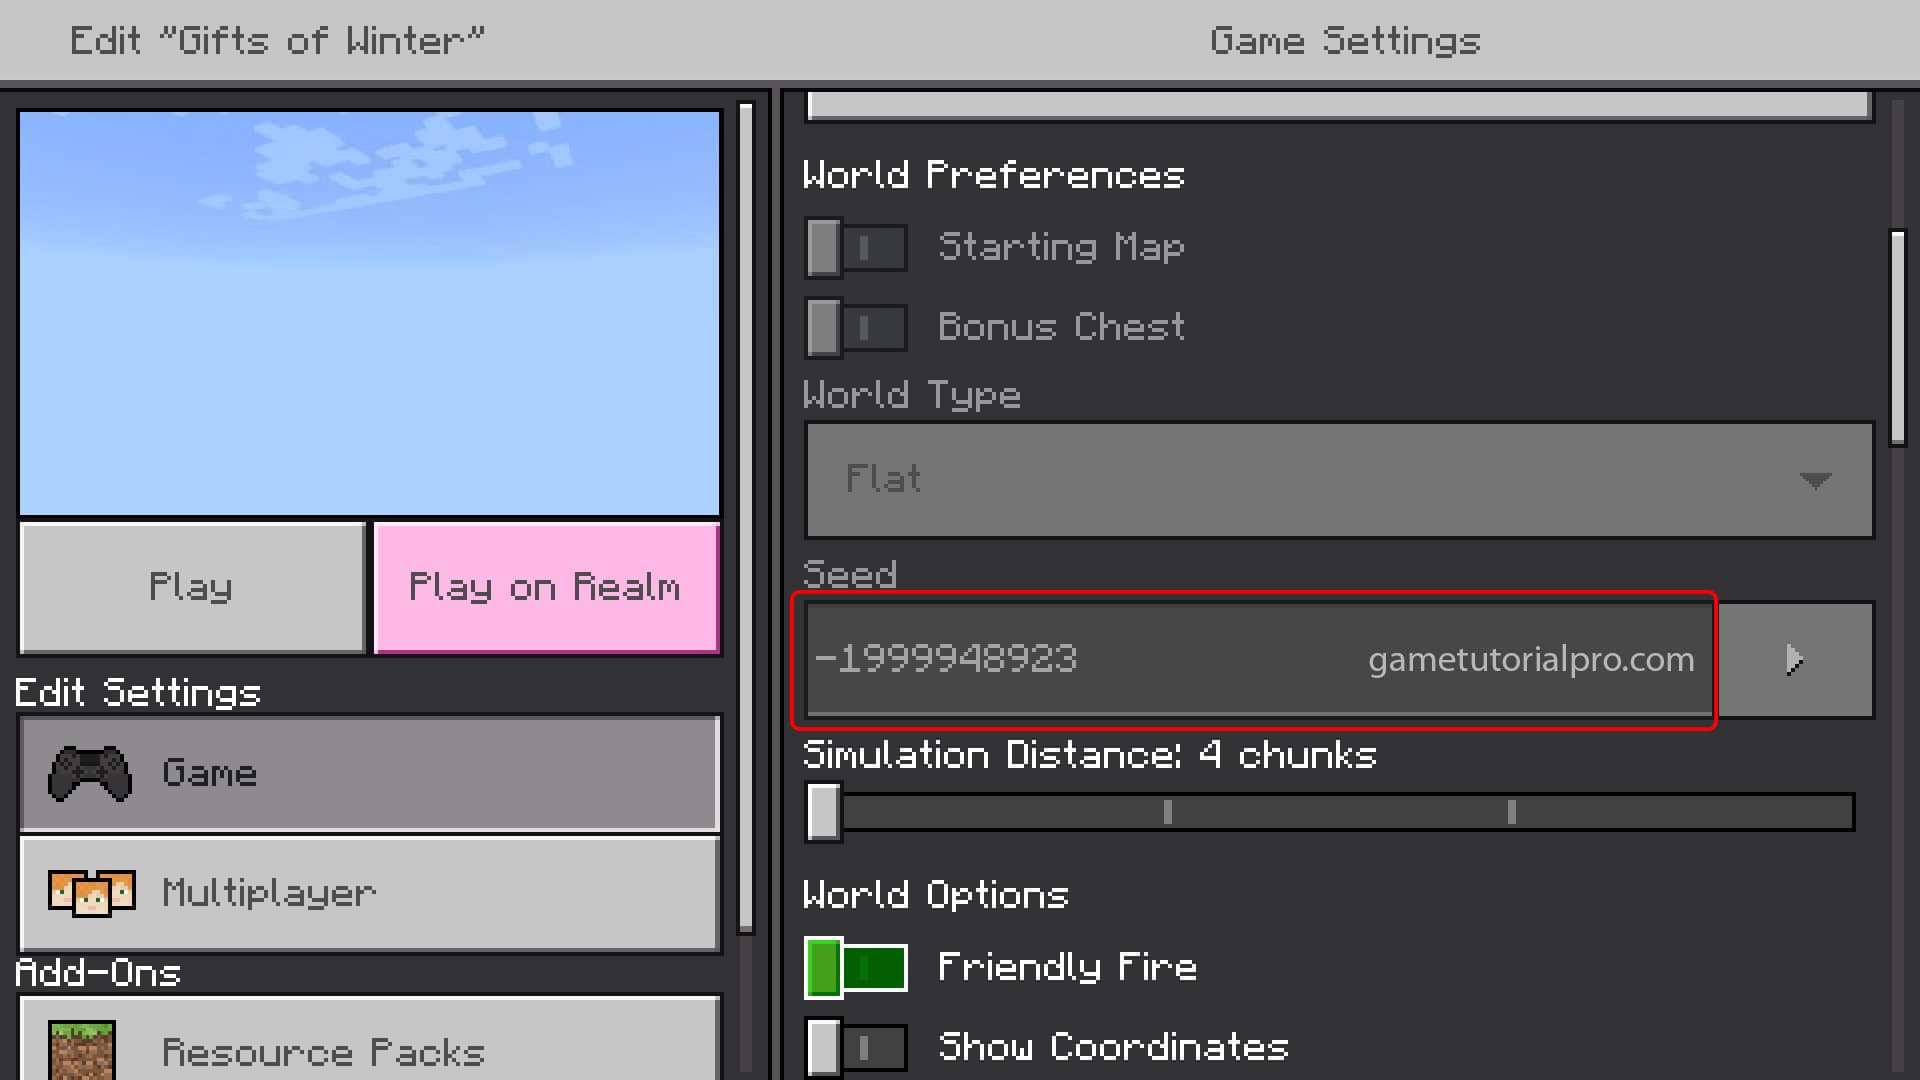Select the Multiplayer menu tab
This screenshot has height=1080, width=1920.
tap(369, 891)
